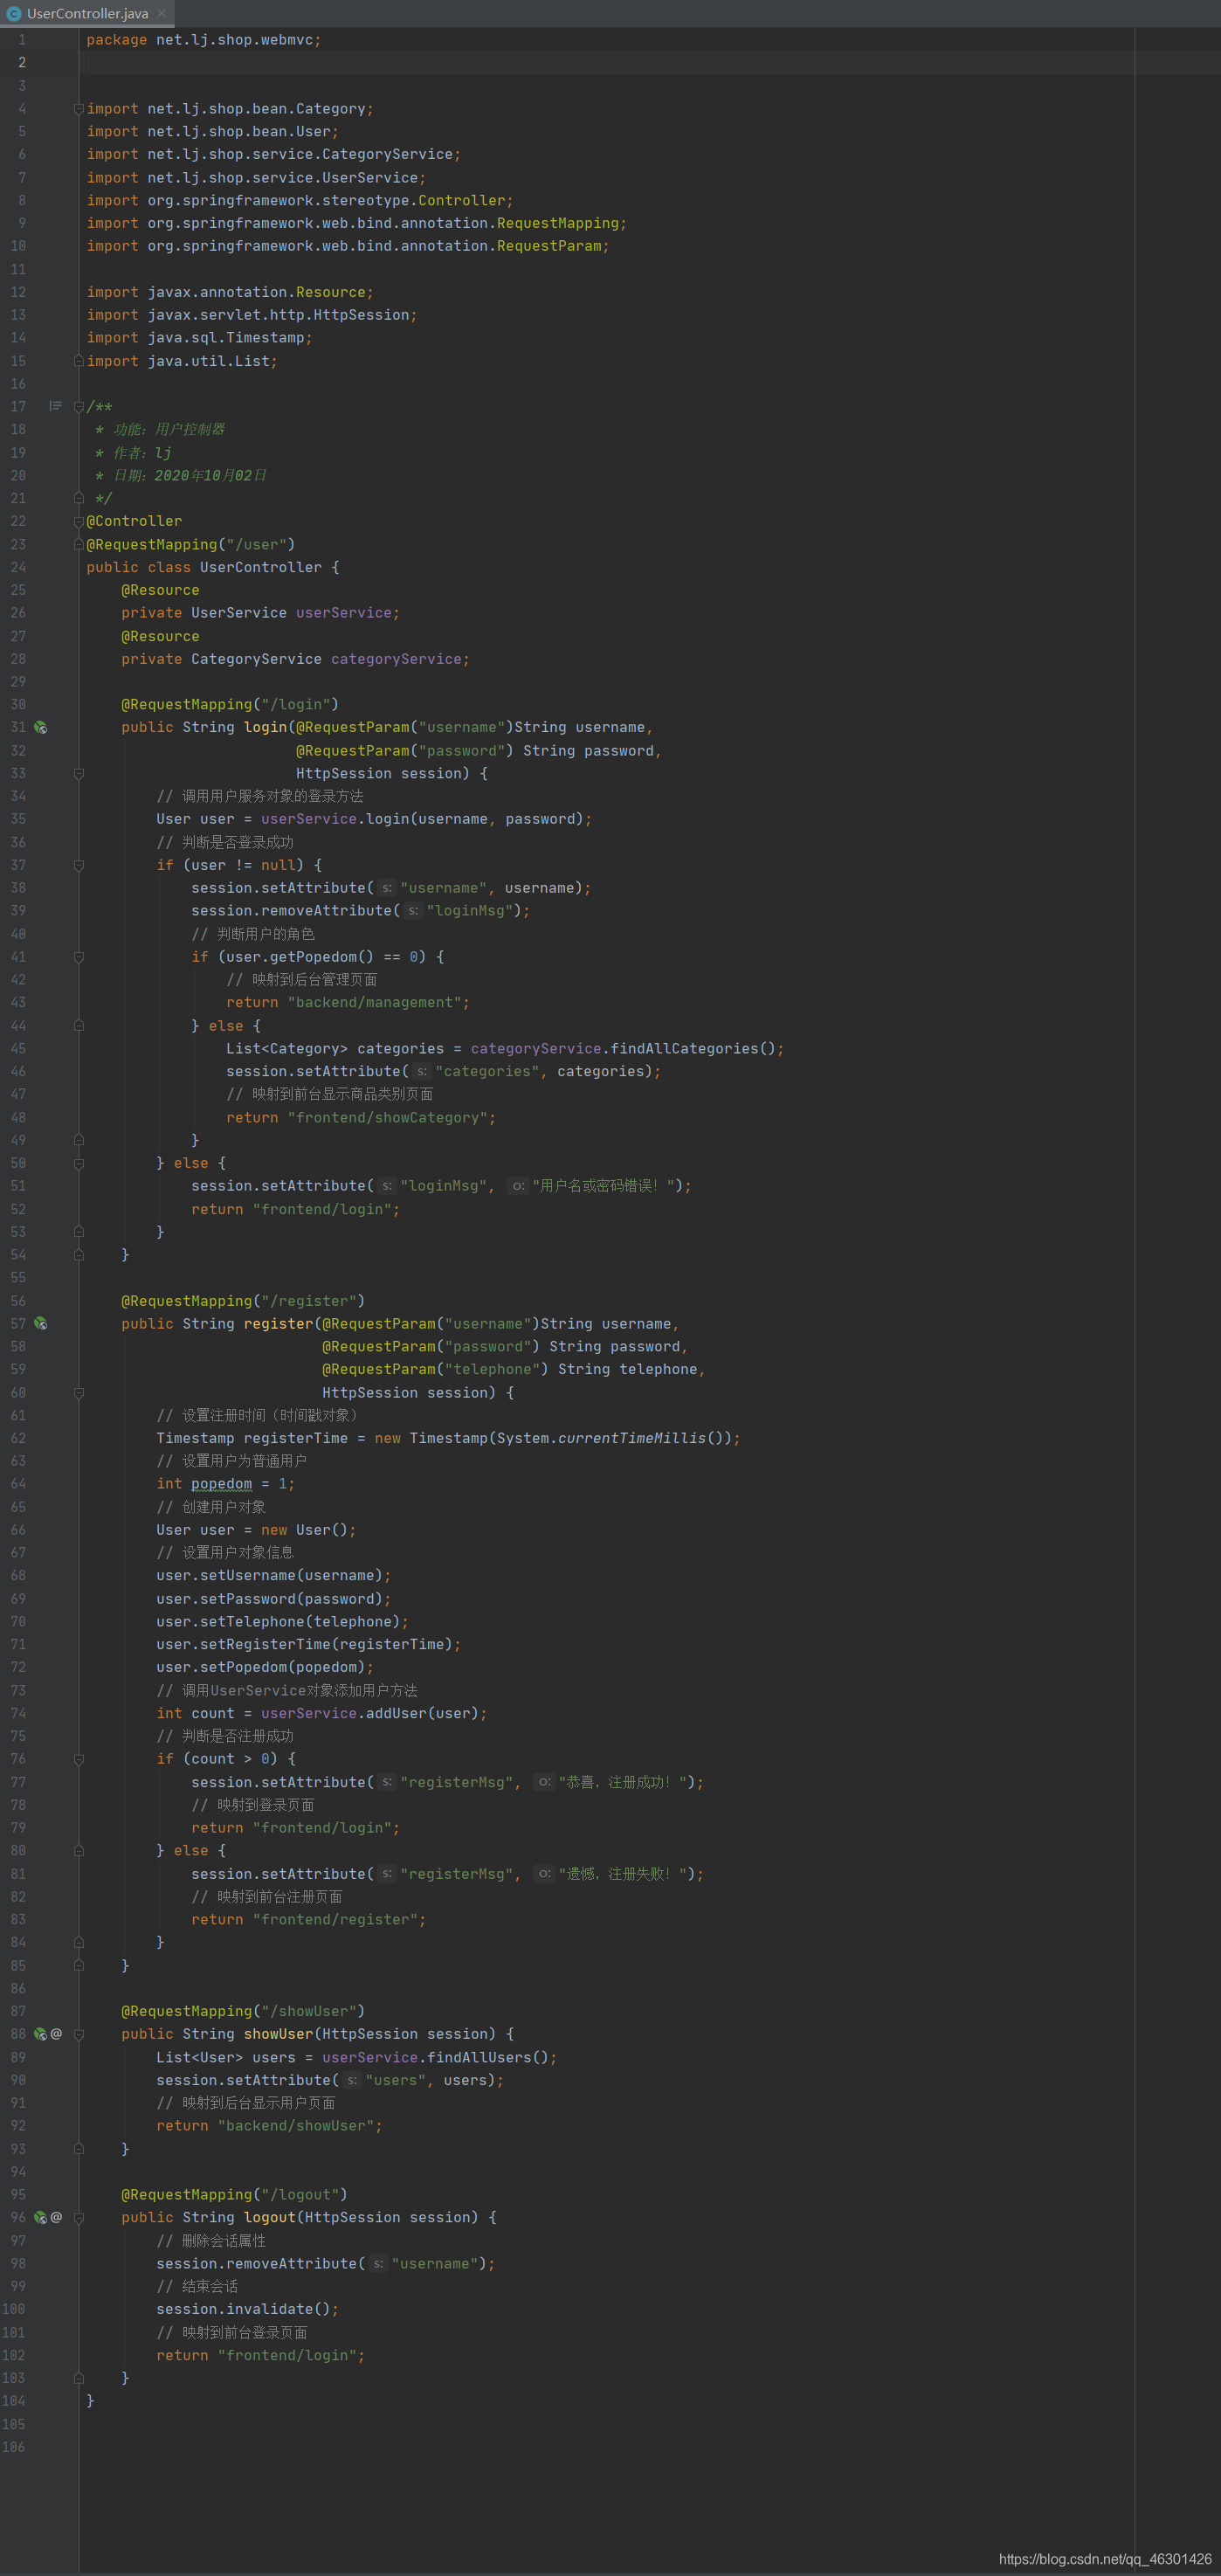Click the register method name on line 57
Viewport: 1221px width, 2576px height.
point(278,1323)
